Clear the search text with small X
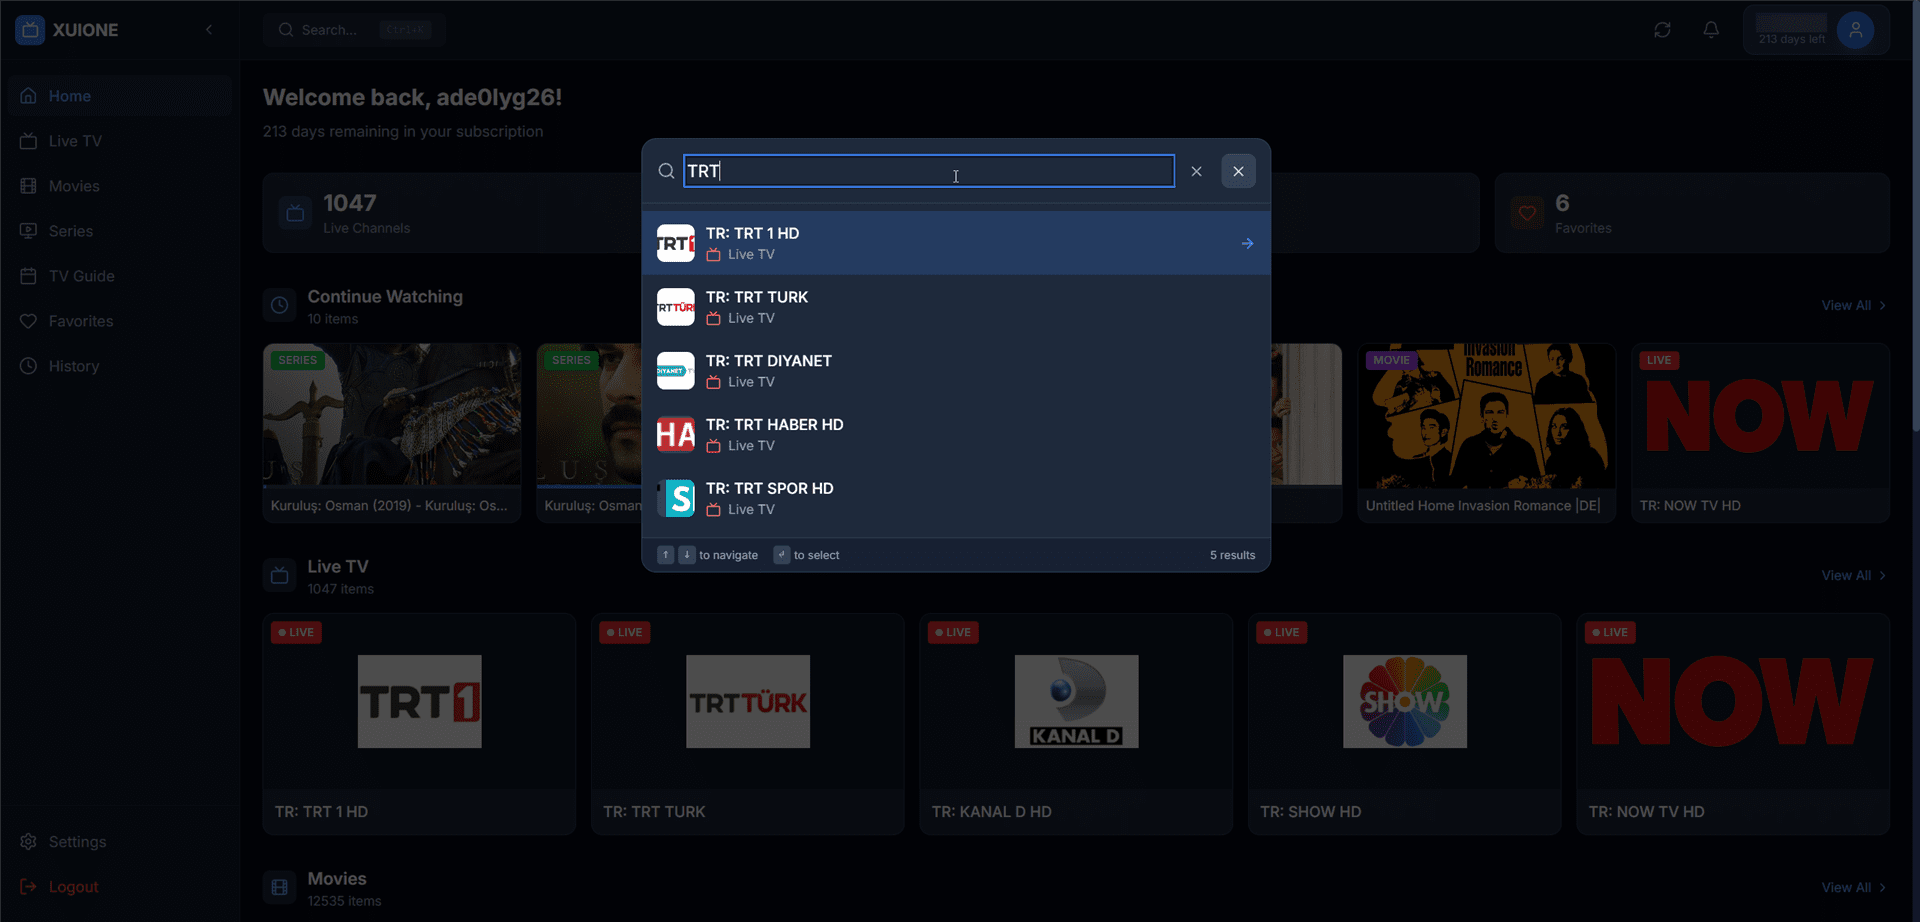The width and height of the screenshot is (1920, 922). coord(1196,171)
